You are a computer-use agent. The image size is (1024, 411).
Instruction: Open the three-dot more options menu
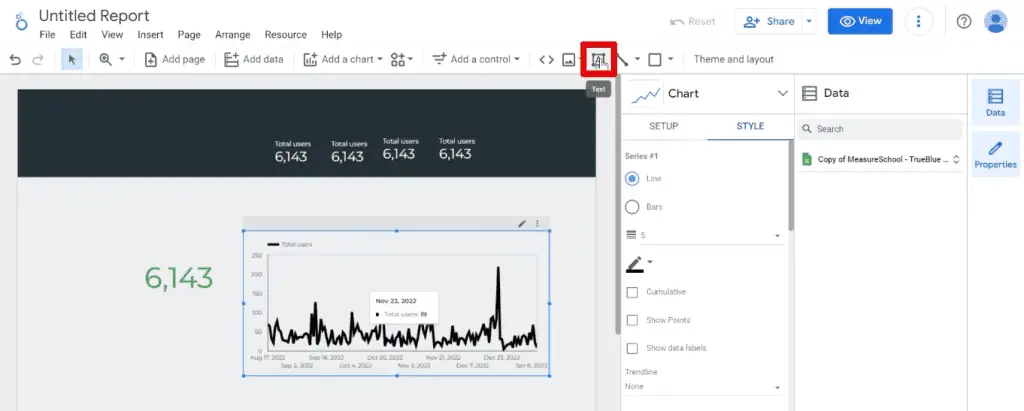[919, 21]
